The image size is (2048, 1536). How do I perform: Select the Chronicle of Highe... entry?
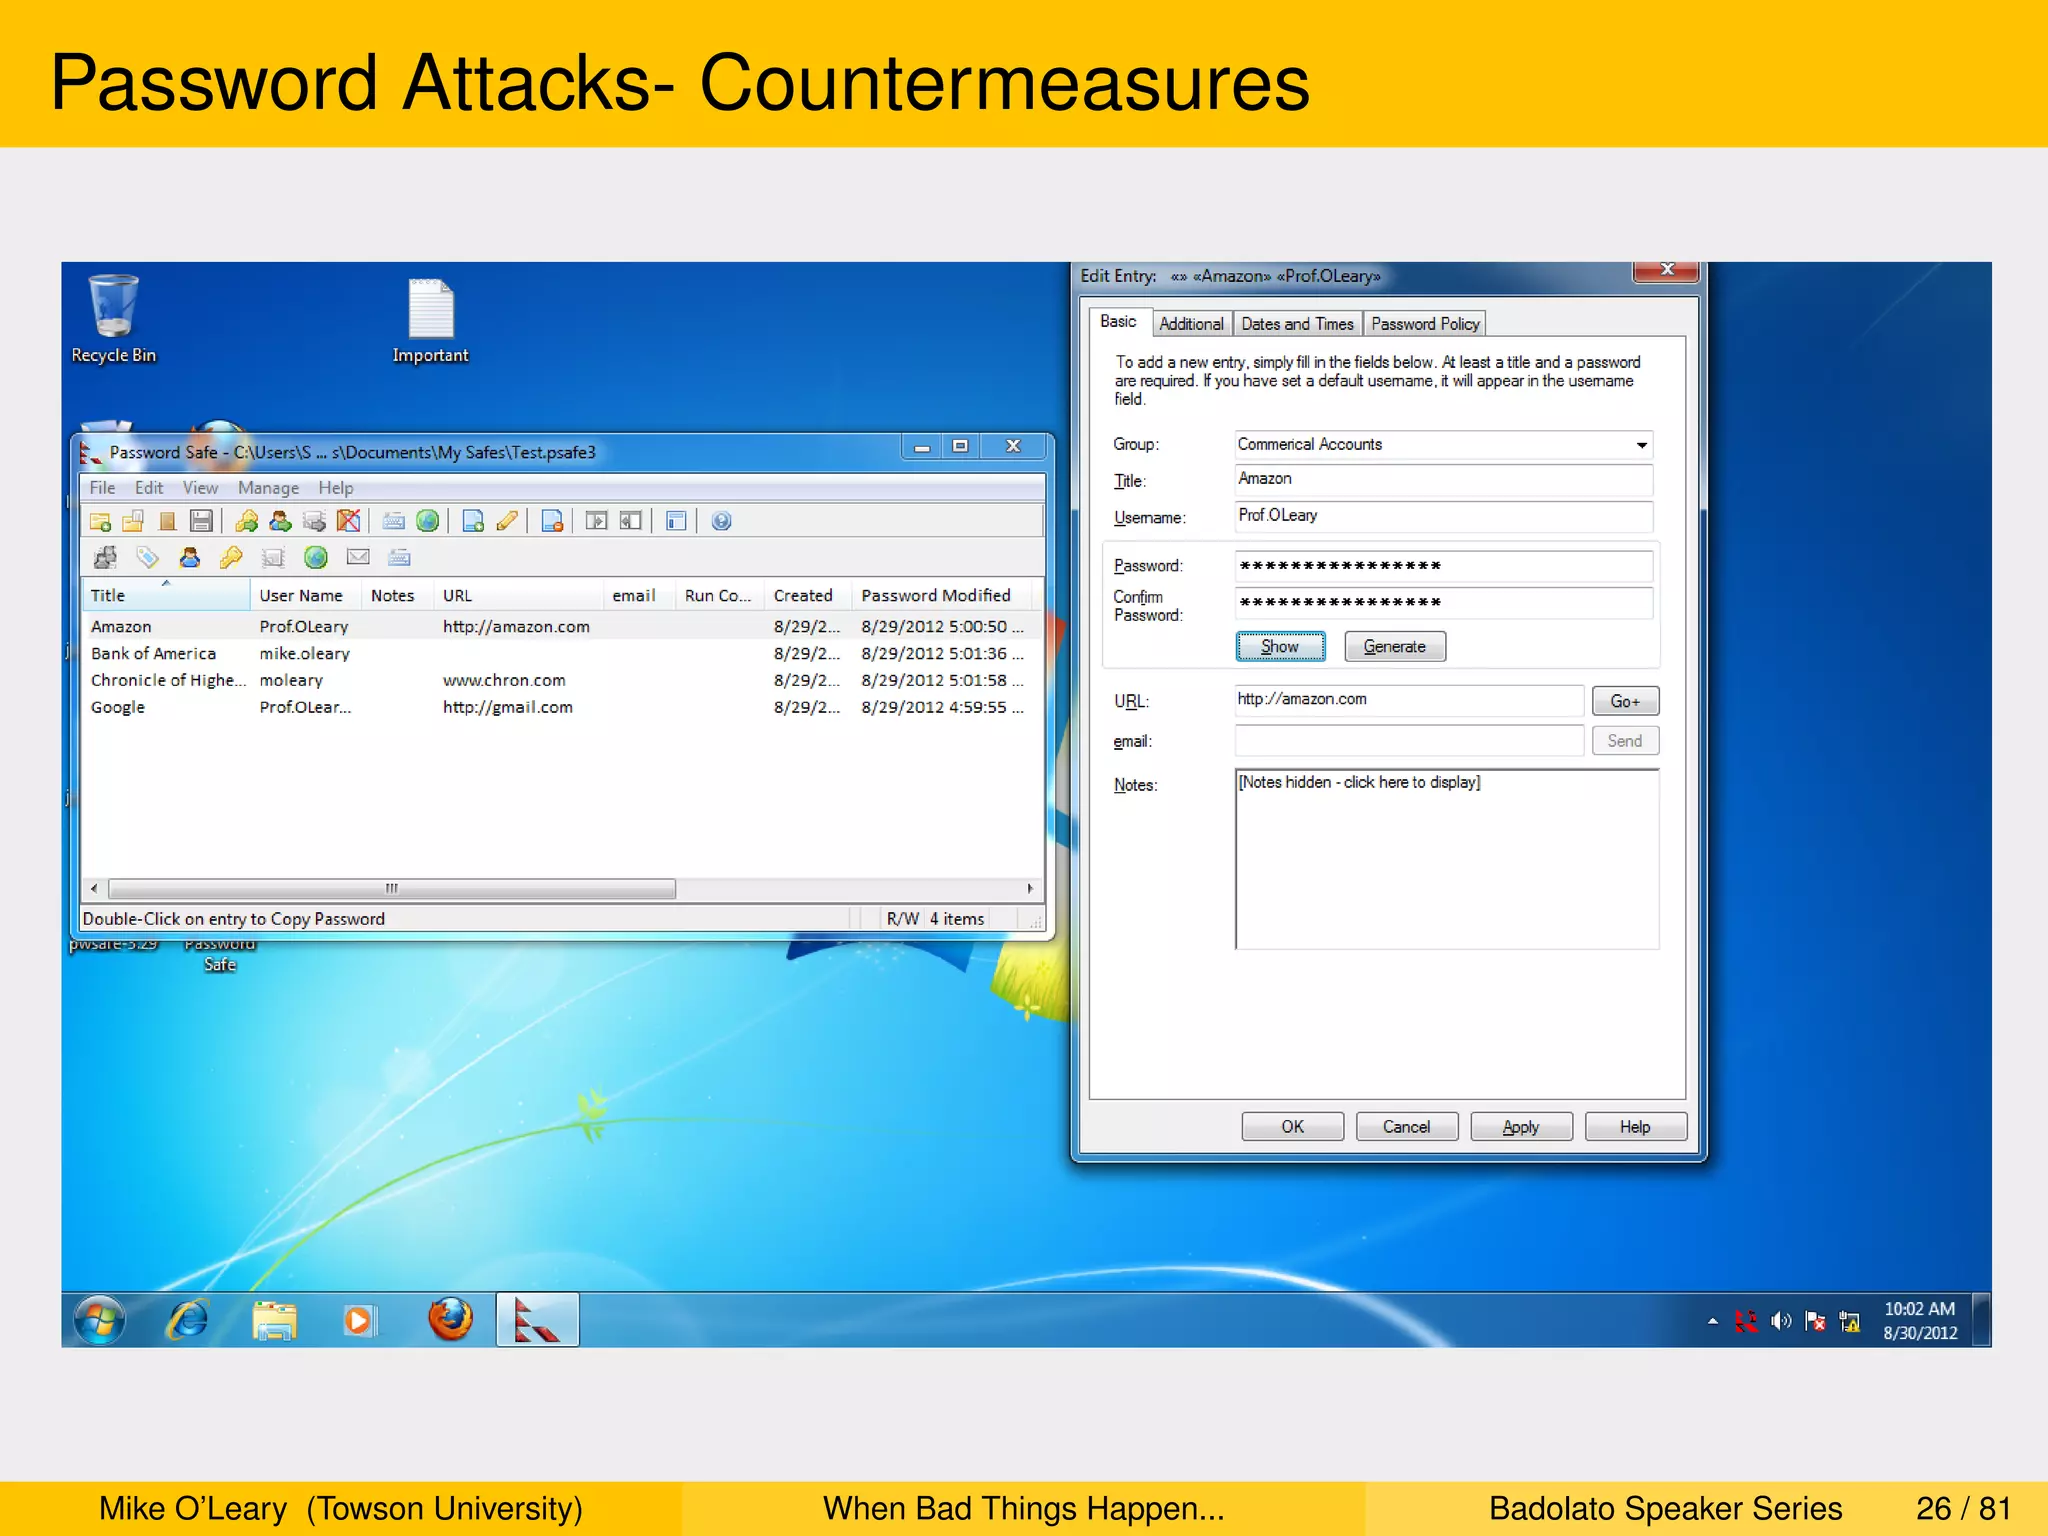[x=560, y=681]
